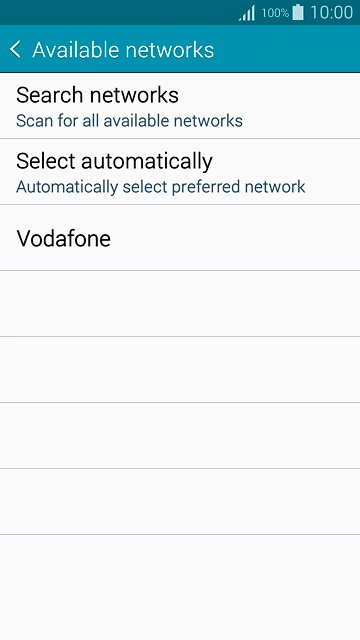Tap the blank area beneath the last divider
Viewport: 360px width, 640px height.
[180, 587]
